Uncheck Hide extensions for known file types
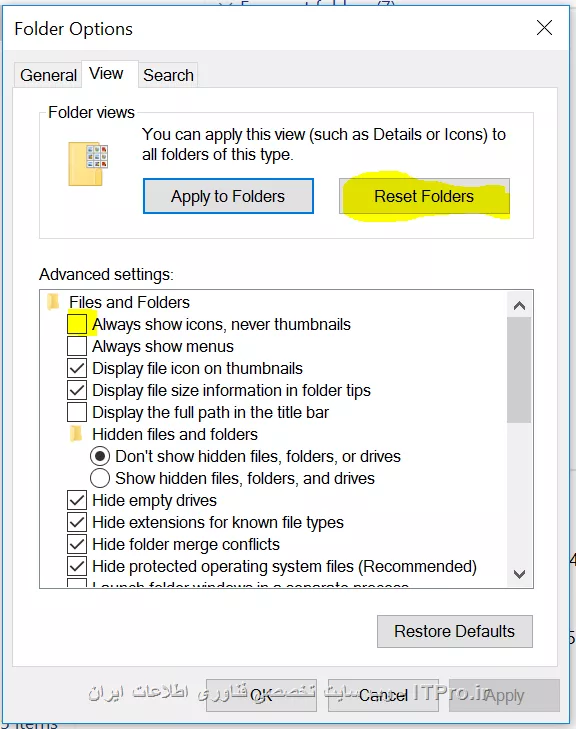 point(77,522)
